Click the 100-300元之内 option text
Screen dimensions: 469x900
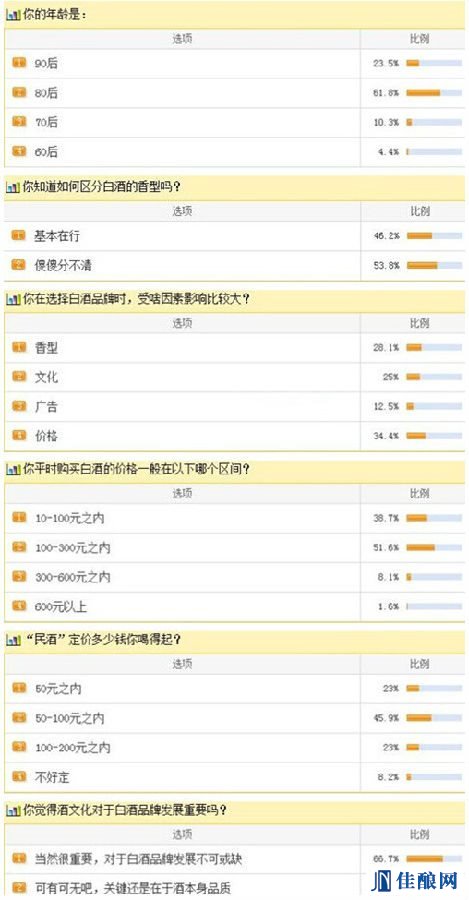(x=72, y=548)
